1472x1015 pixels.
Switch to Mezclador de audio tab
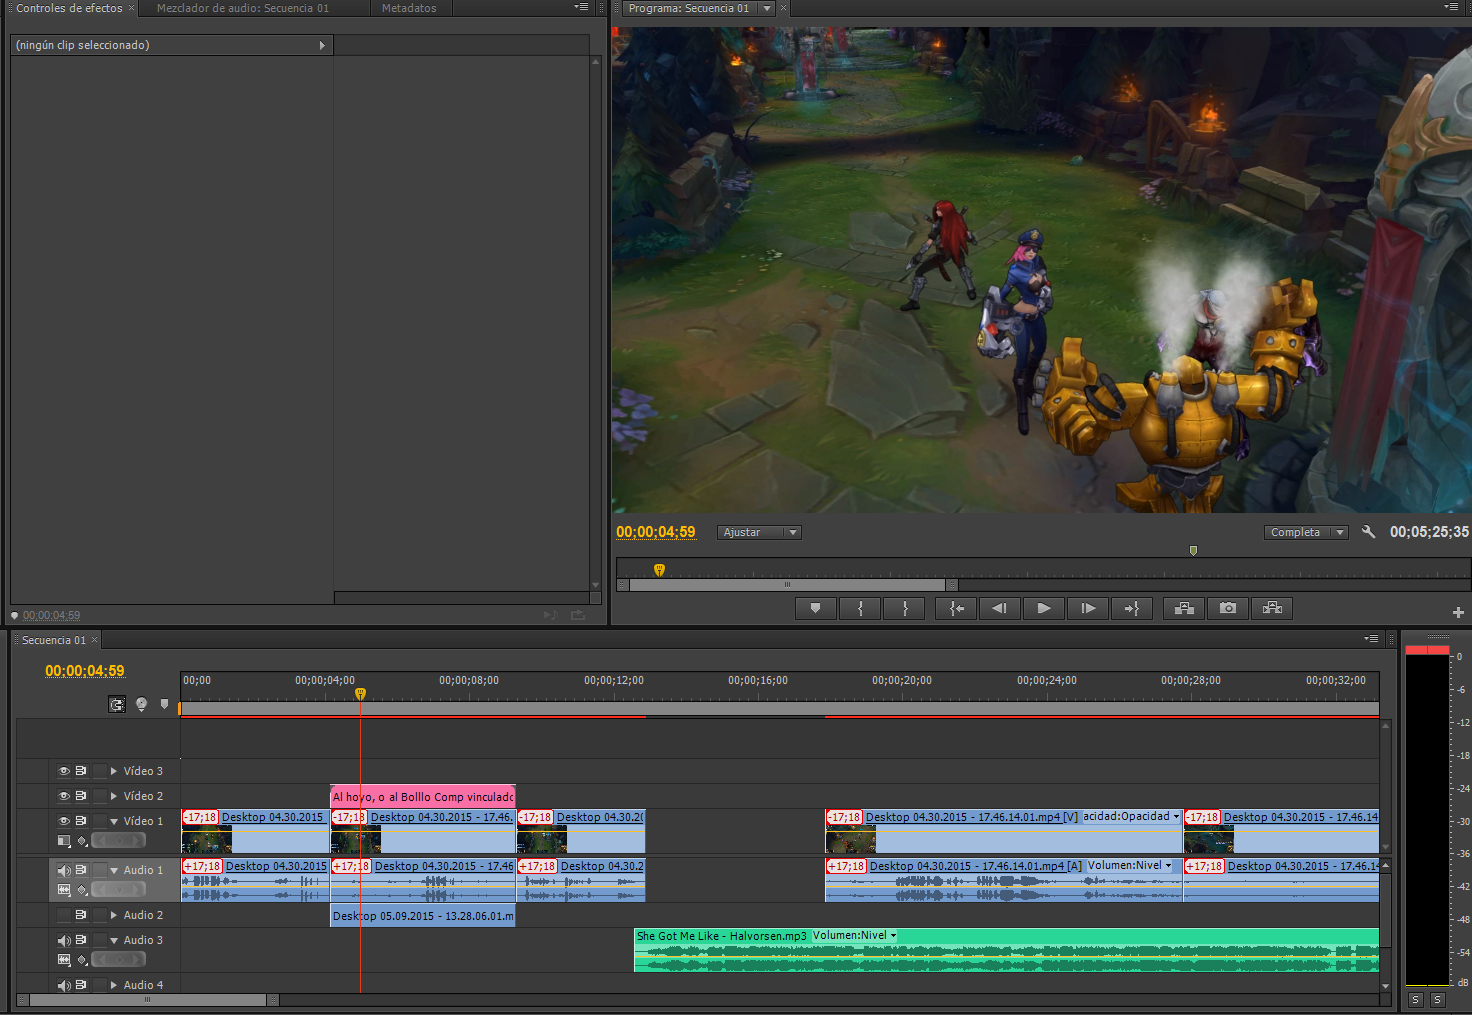click(242, 8)
